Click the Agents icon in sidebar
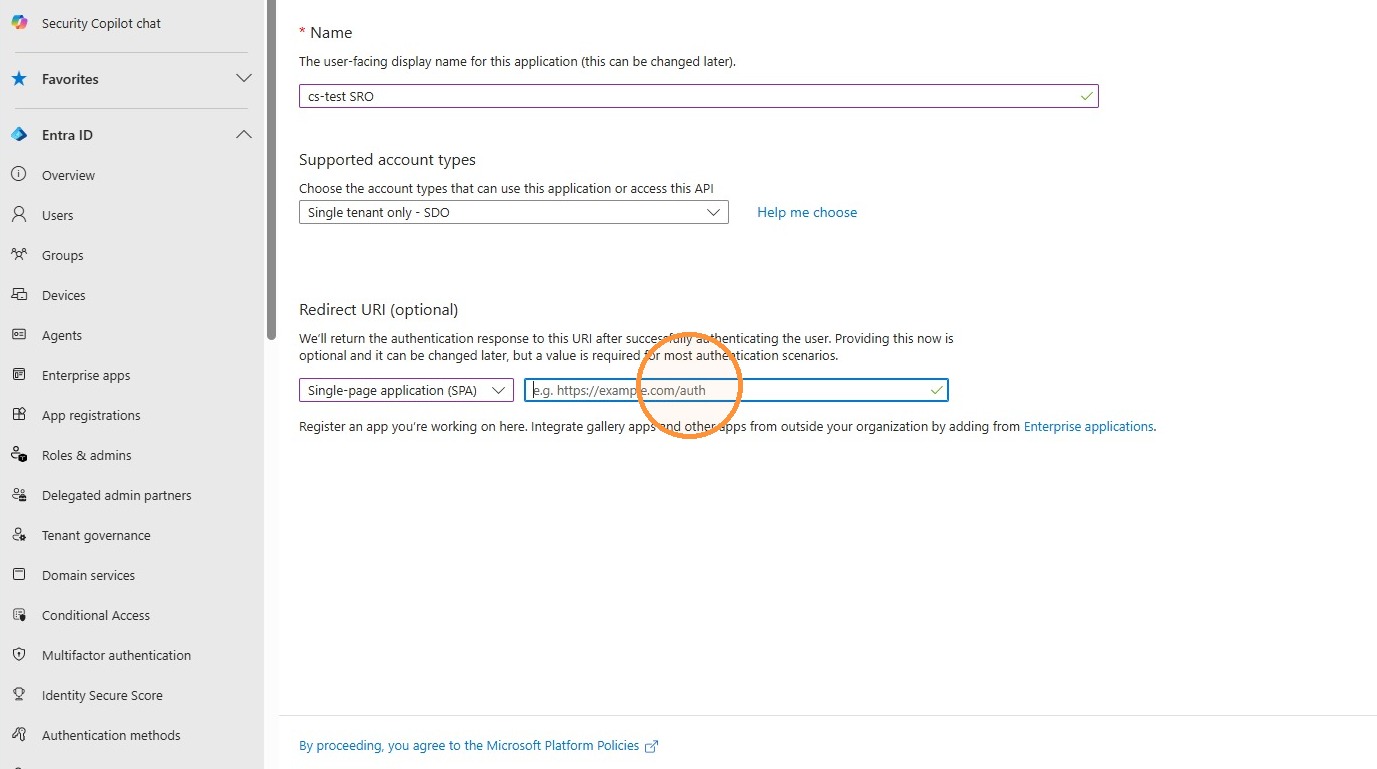Viewport: 1377px width, 769px height. coord(19,335)
